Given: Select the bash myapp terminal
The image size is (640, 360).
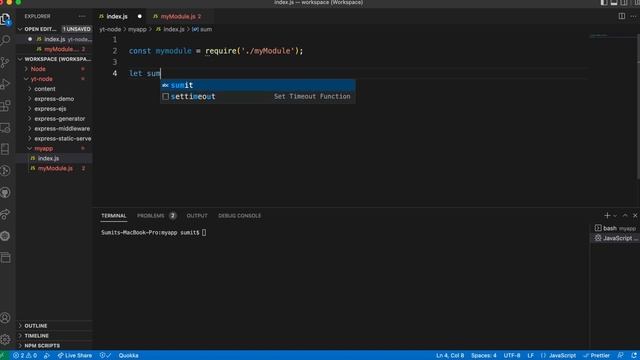Looking at the screenshot, I should (615, 228).
